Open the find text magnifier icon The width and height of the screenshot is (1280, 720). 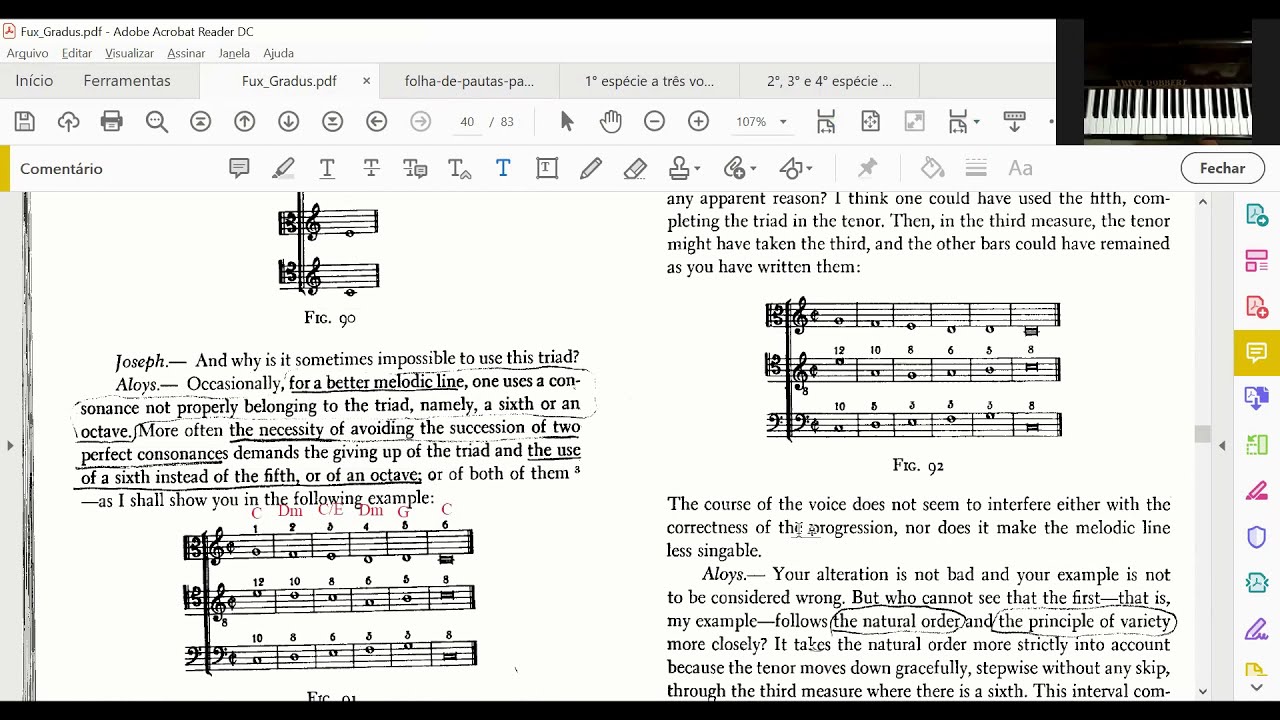click(157, 122)
